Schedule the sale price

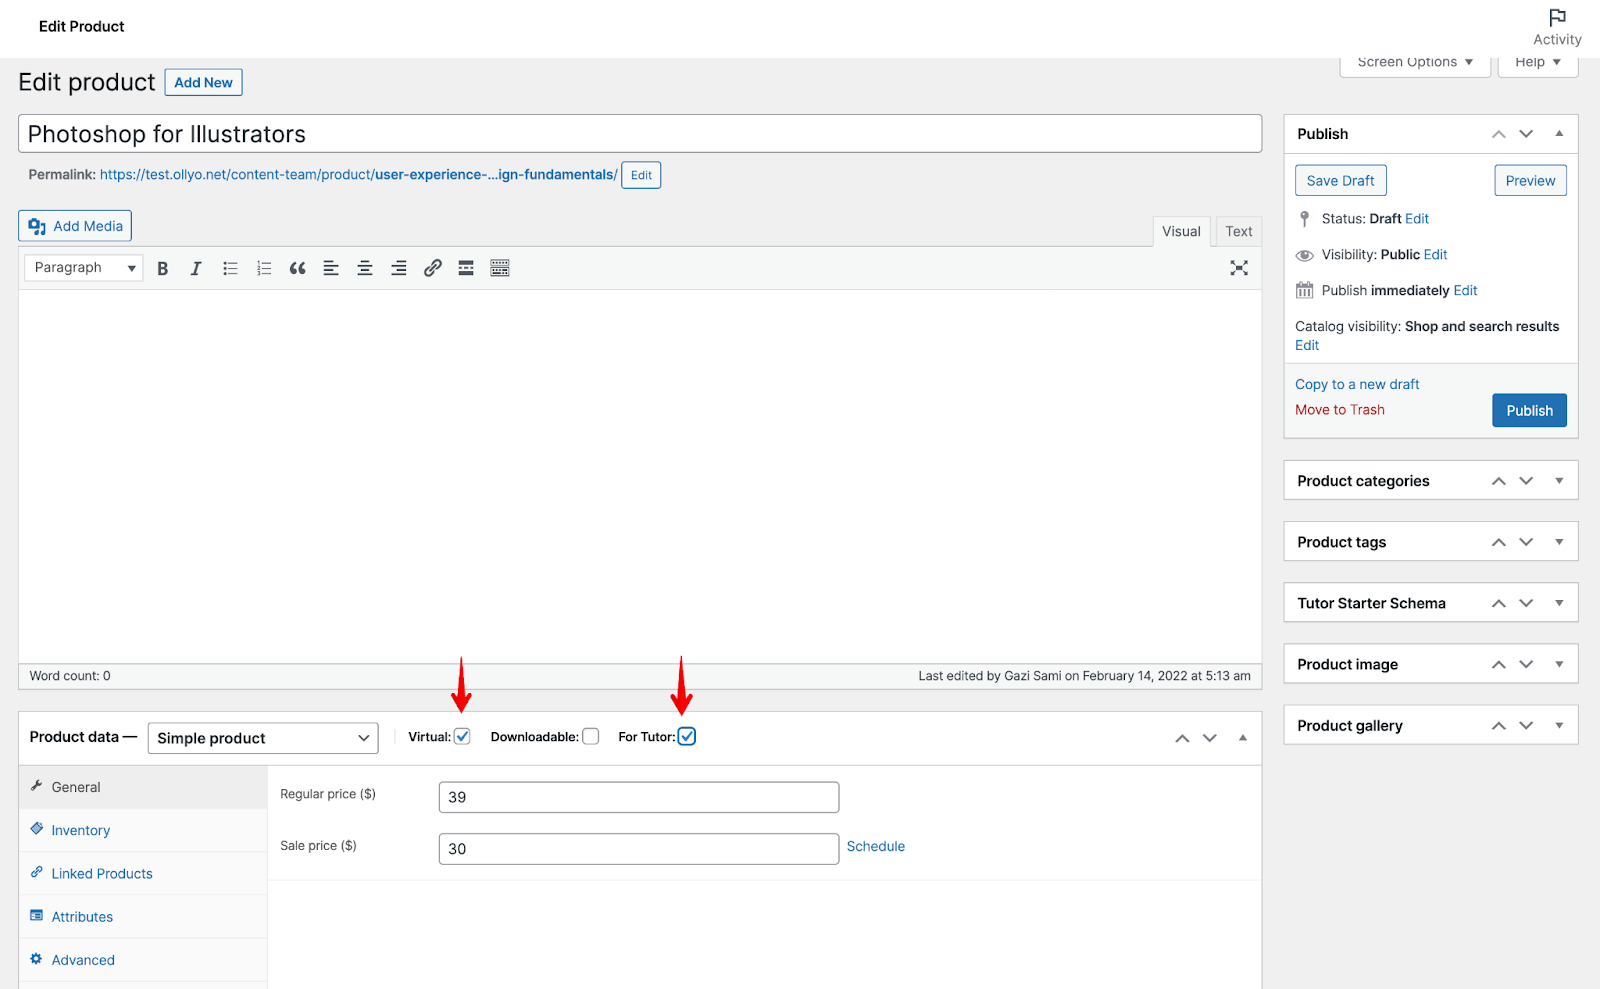[x=876, y=846]
